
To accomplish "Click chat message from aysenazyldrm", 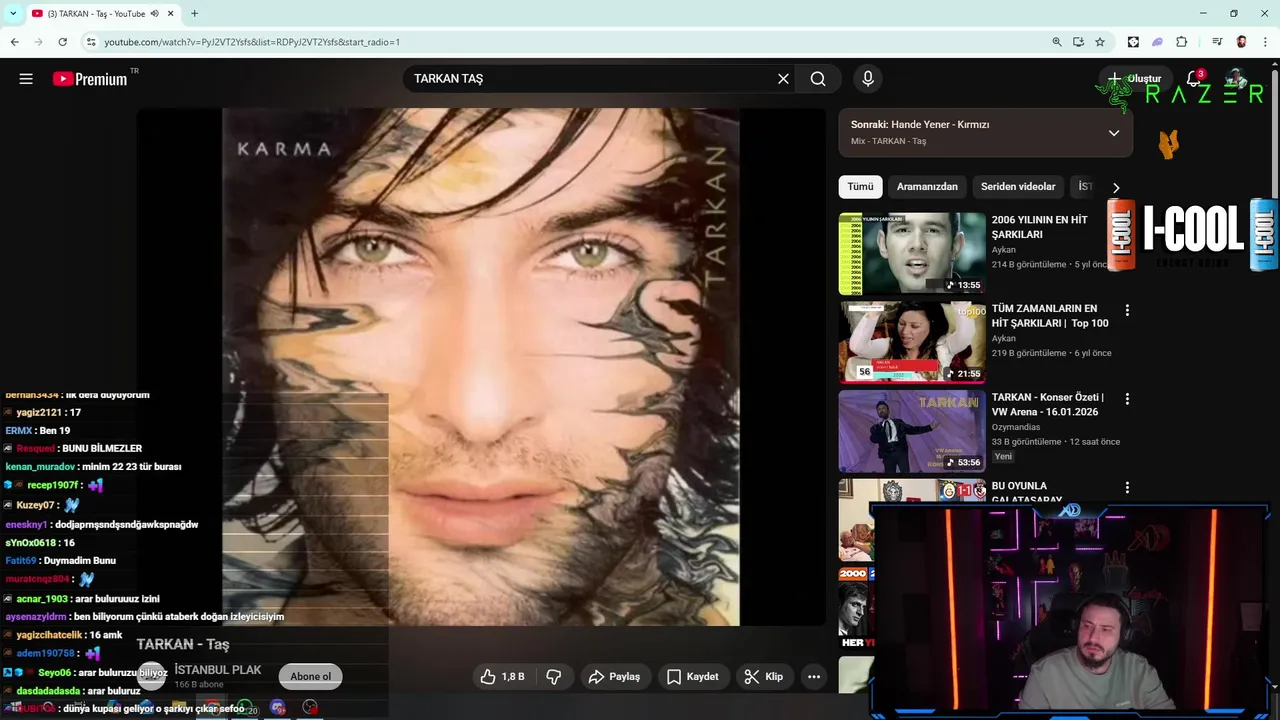I will click(x=144, y=617).
